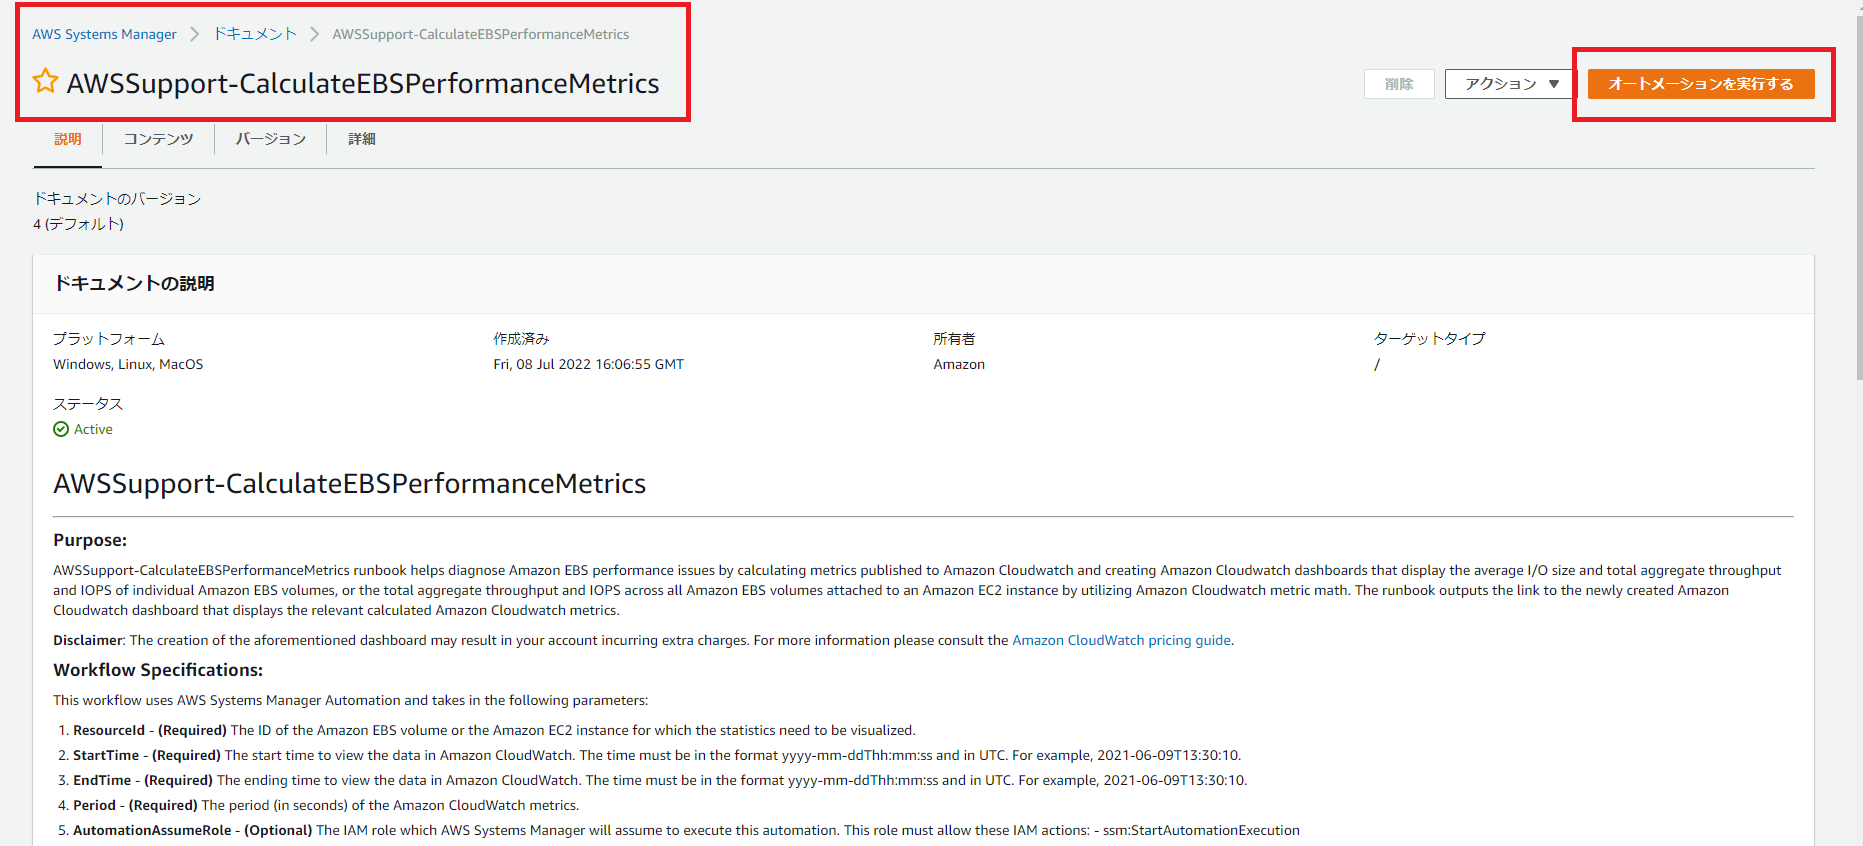Open the AWS Systems Manager breadcrumb link
1863x846 pixels.
[104, 34]
